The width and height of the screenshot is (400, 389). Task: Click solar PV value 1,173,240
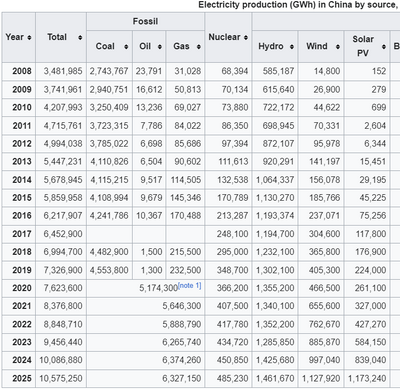367,379
